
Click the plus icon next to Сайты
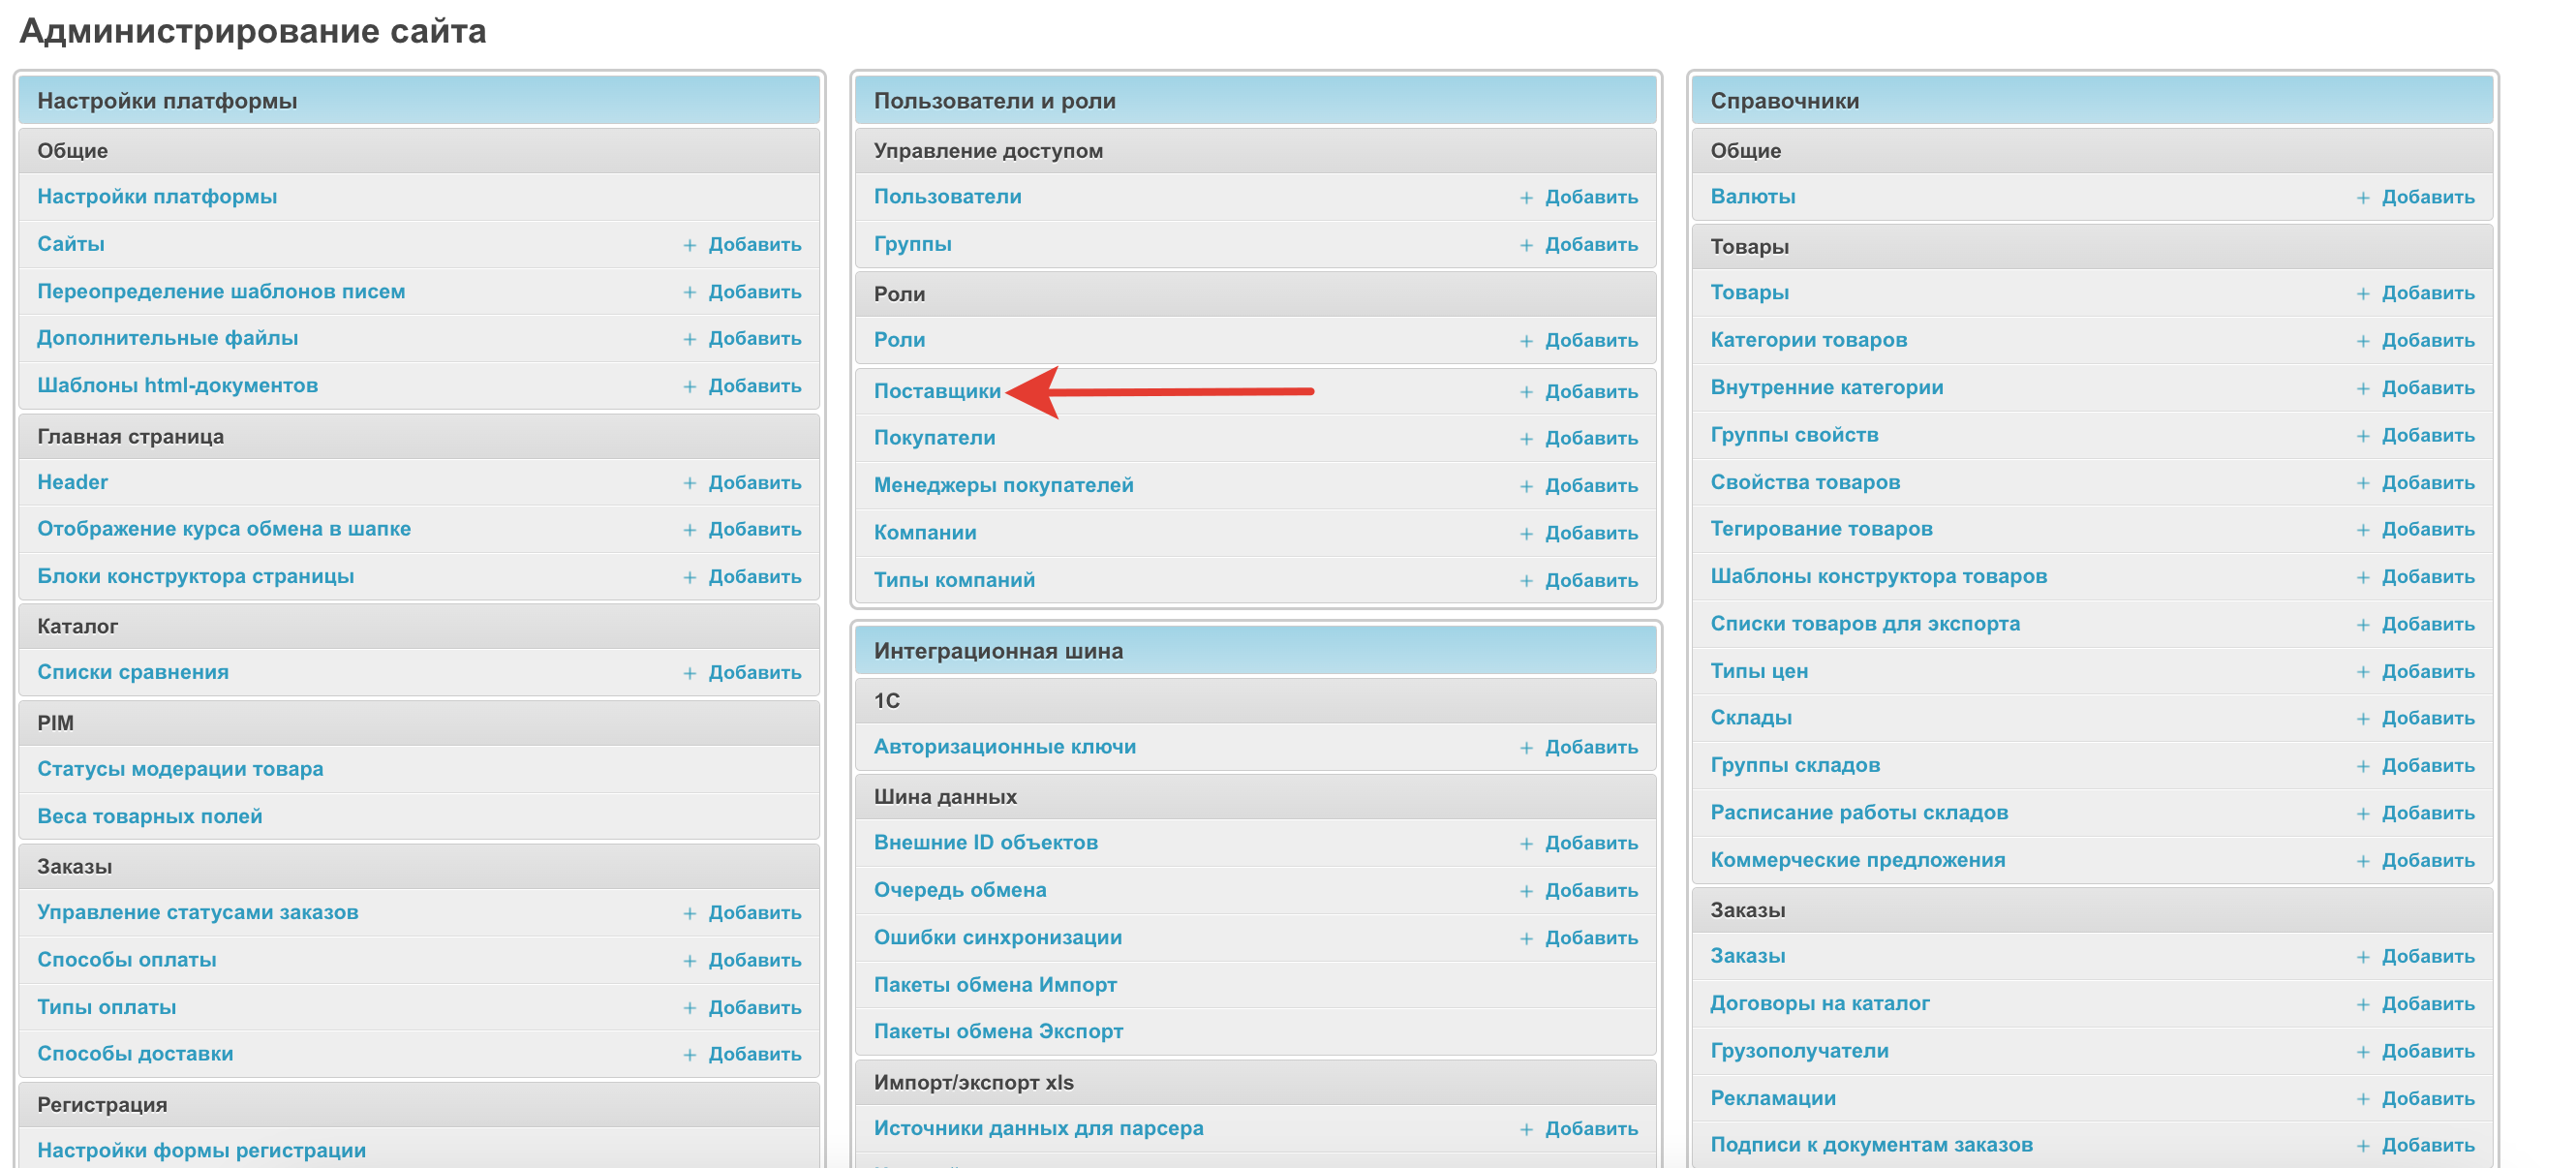(x=689, y=245)
